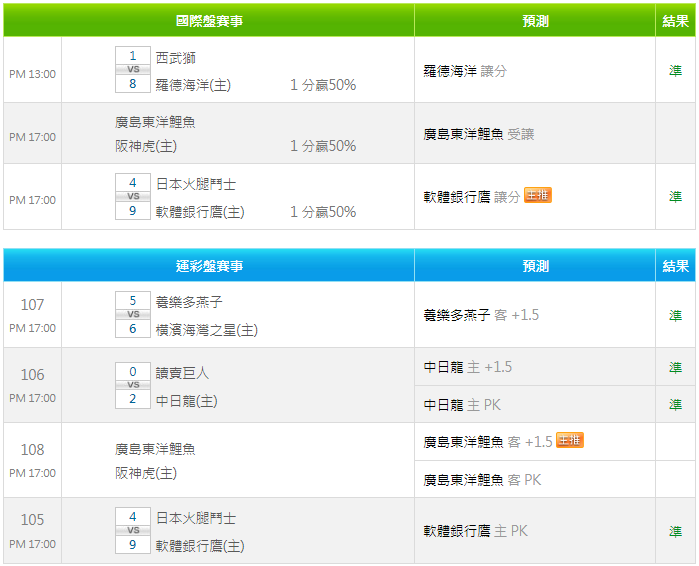
Task: Click 軟體銀行鷹(主) in the 國際盤 match column
Action: pos(200,212)
